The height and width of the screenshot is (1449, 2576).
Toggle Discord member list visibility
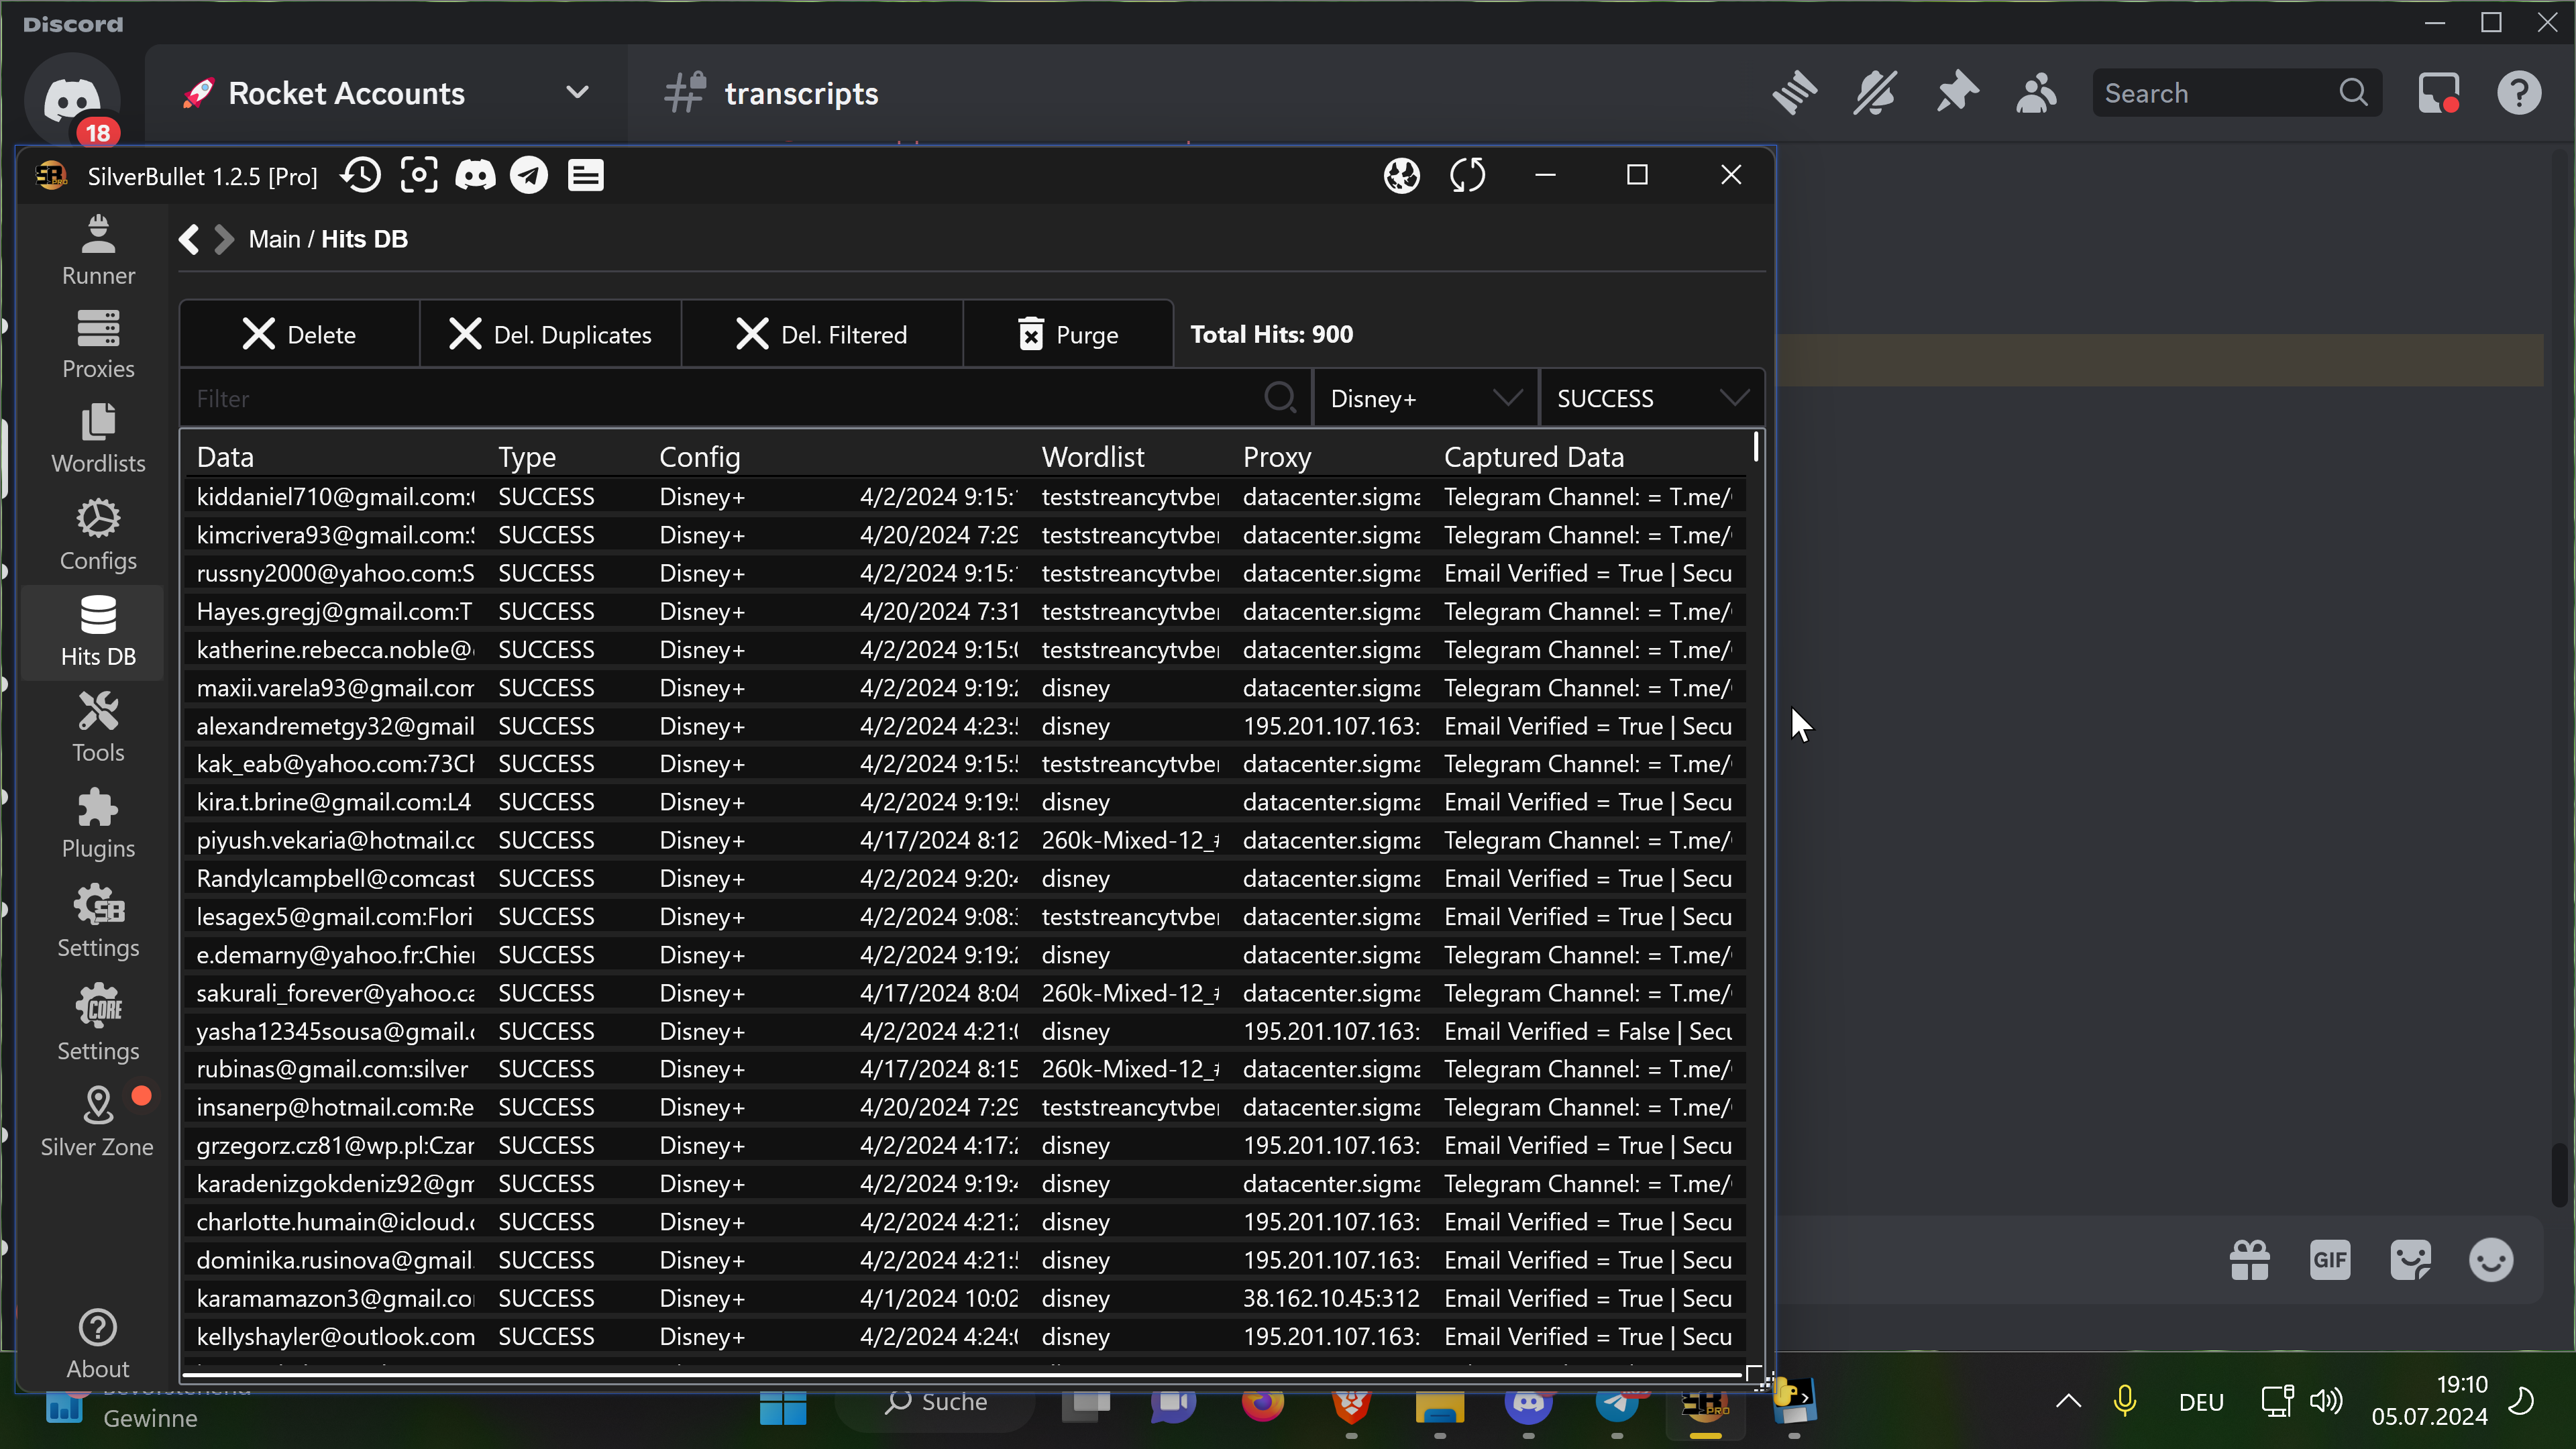[x=2036, y=94]
